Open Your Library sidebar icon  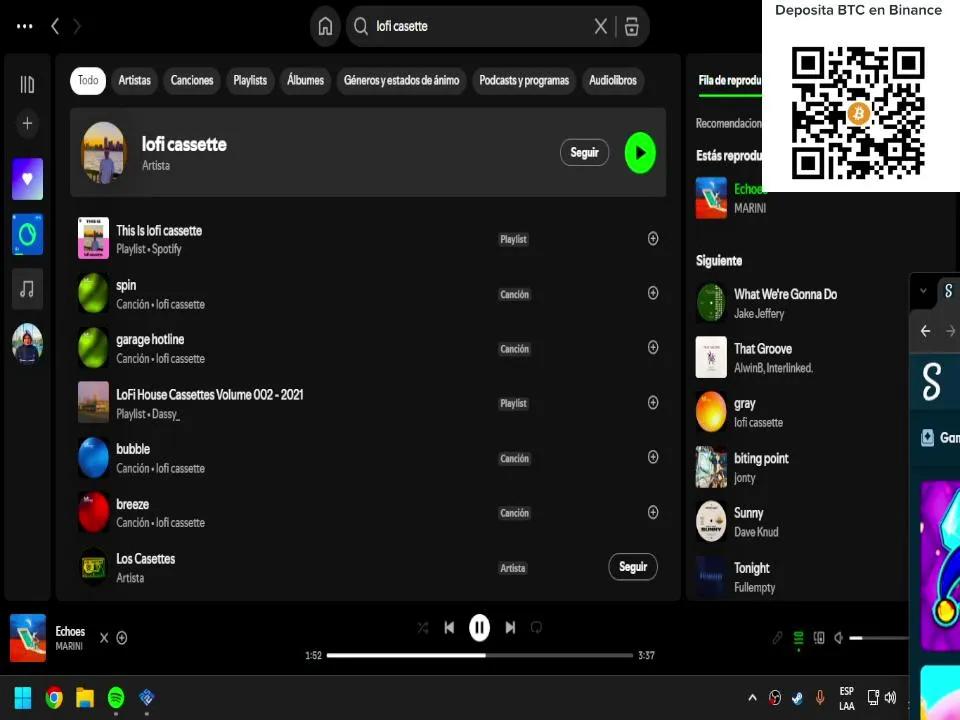[27, 84]
